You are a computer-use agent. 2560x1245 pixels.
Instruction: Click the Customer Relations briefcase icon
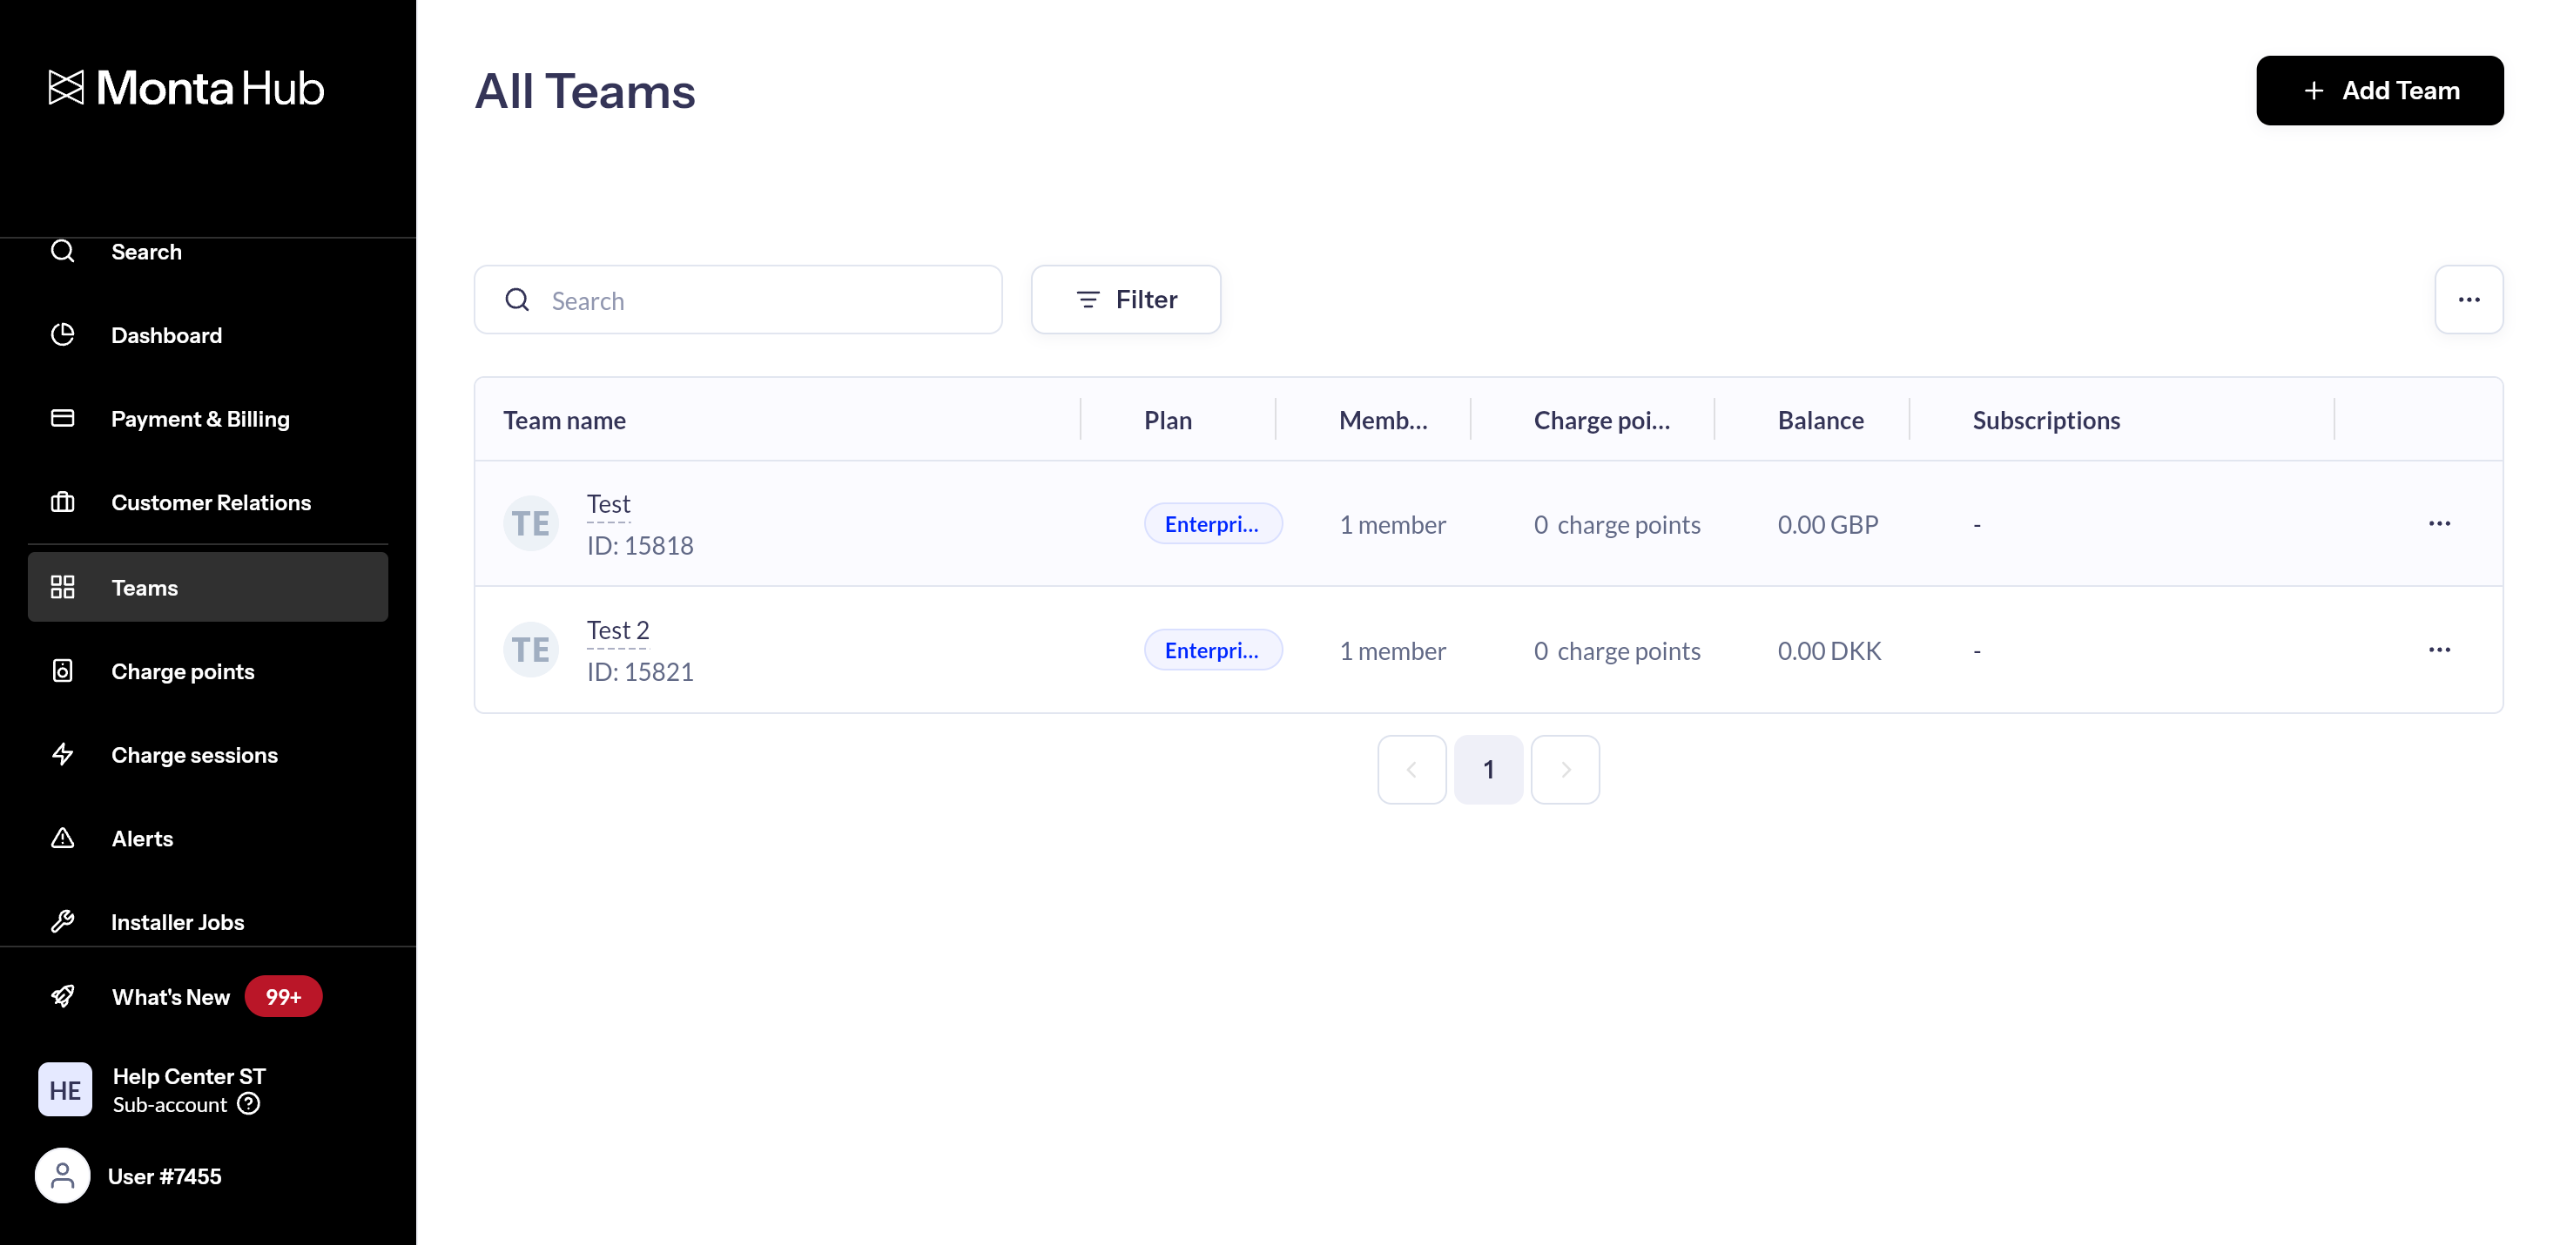[x=63, y=502]
